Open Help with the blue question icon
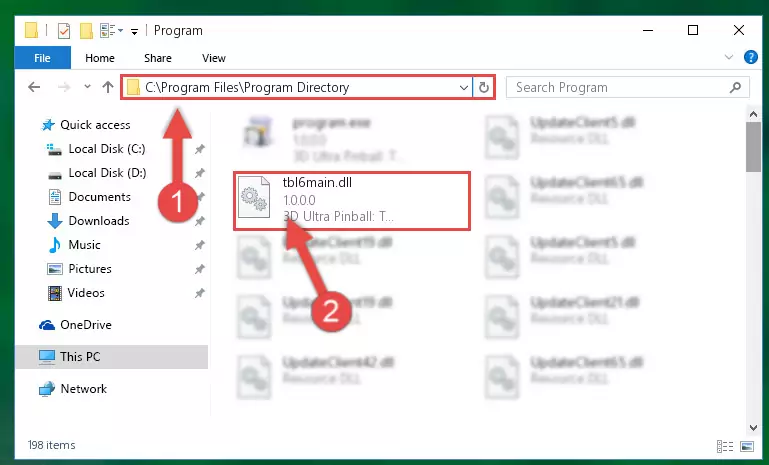769x465 pixels. [x=750, y=57]
